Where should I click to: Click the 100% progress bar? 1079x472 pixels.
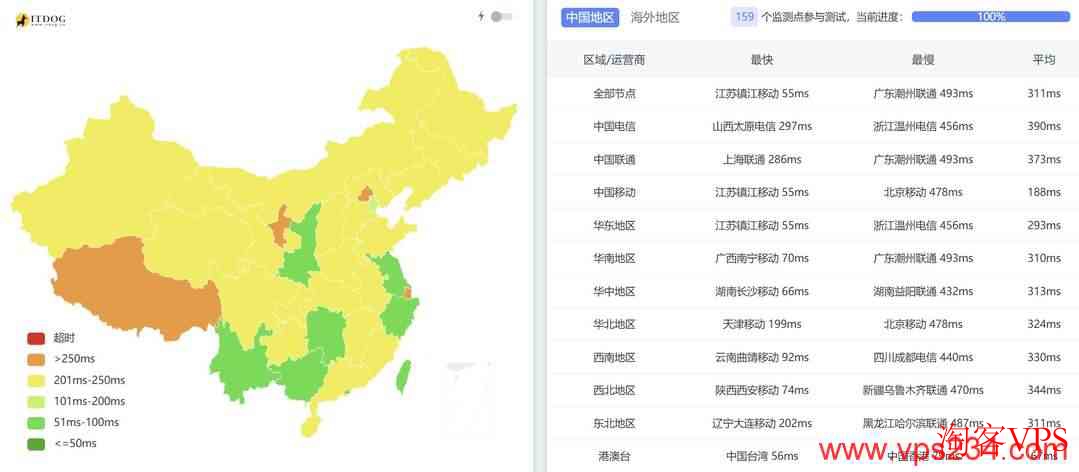point(991,17)
